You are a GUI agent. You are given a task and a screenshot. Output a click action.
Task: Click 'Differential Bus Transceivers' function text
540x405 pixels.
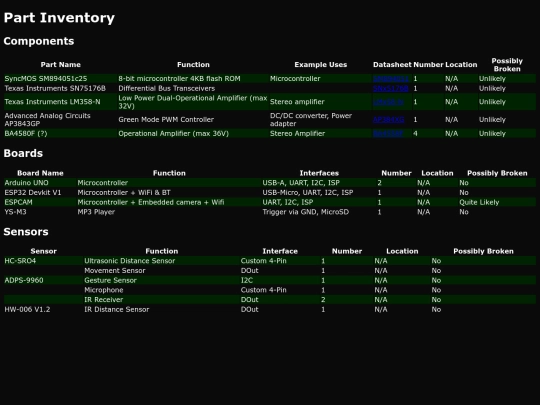pos(167,89)
